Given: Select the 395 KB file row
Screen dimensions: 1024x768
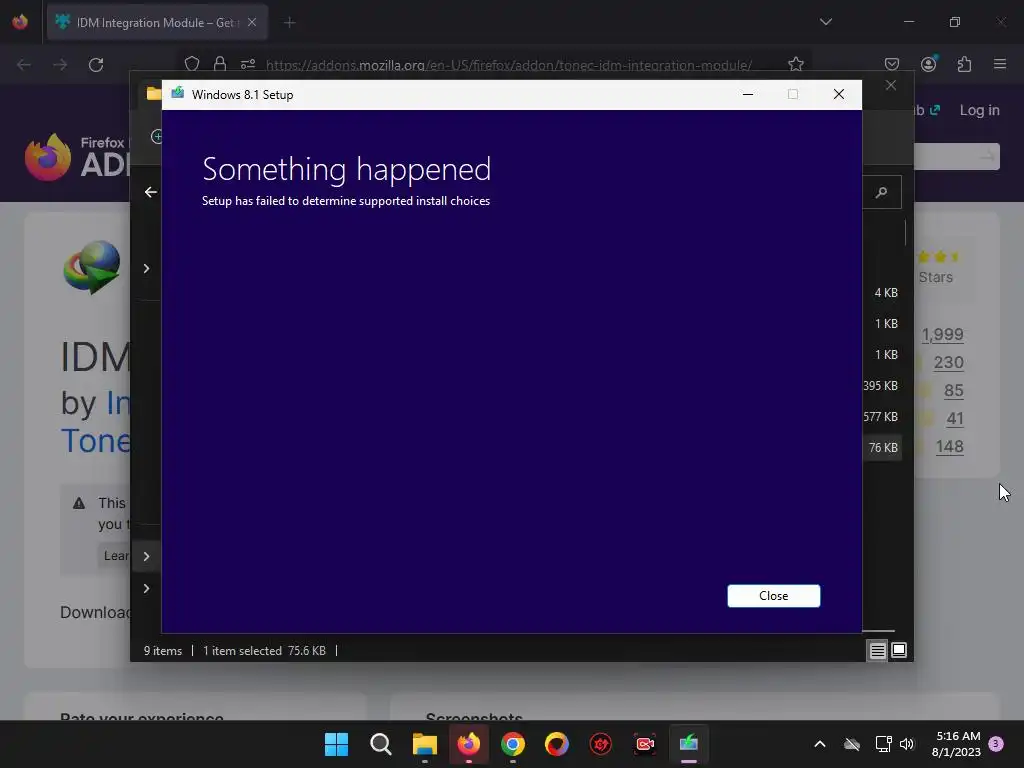Looking at the screenshot, I should tap(882, 386).
